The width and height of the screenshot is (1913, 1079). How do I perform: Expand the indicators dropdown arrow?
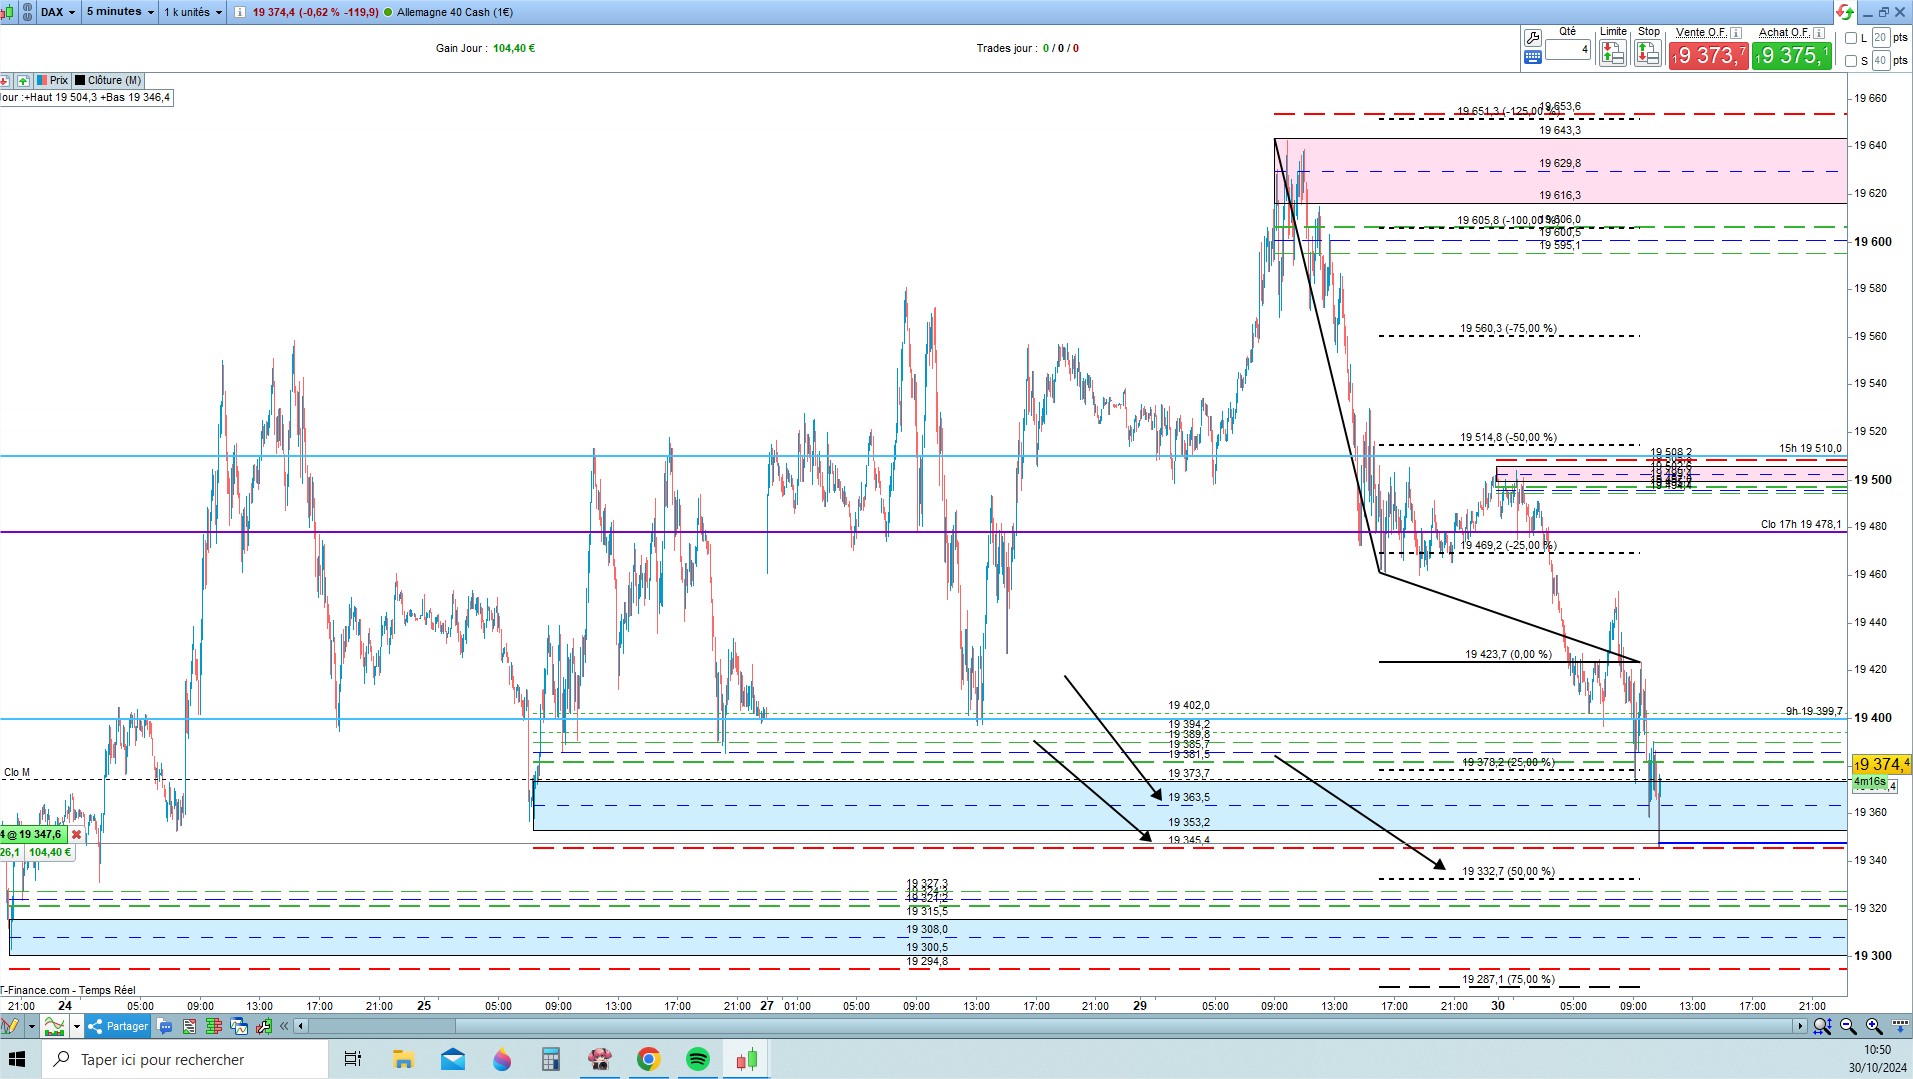point(76,1026)
